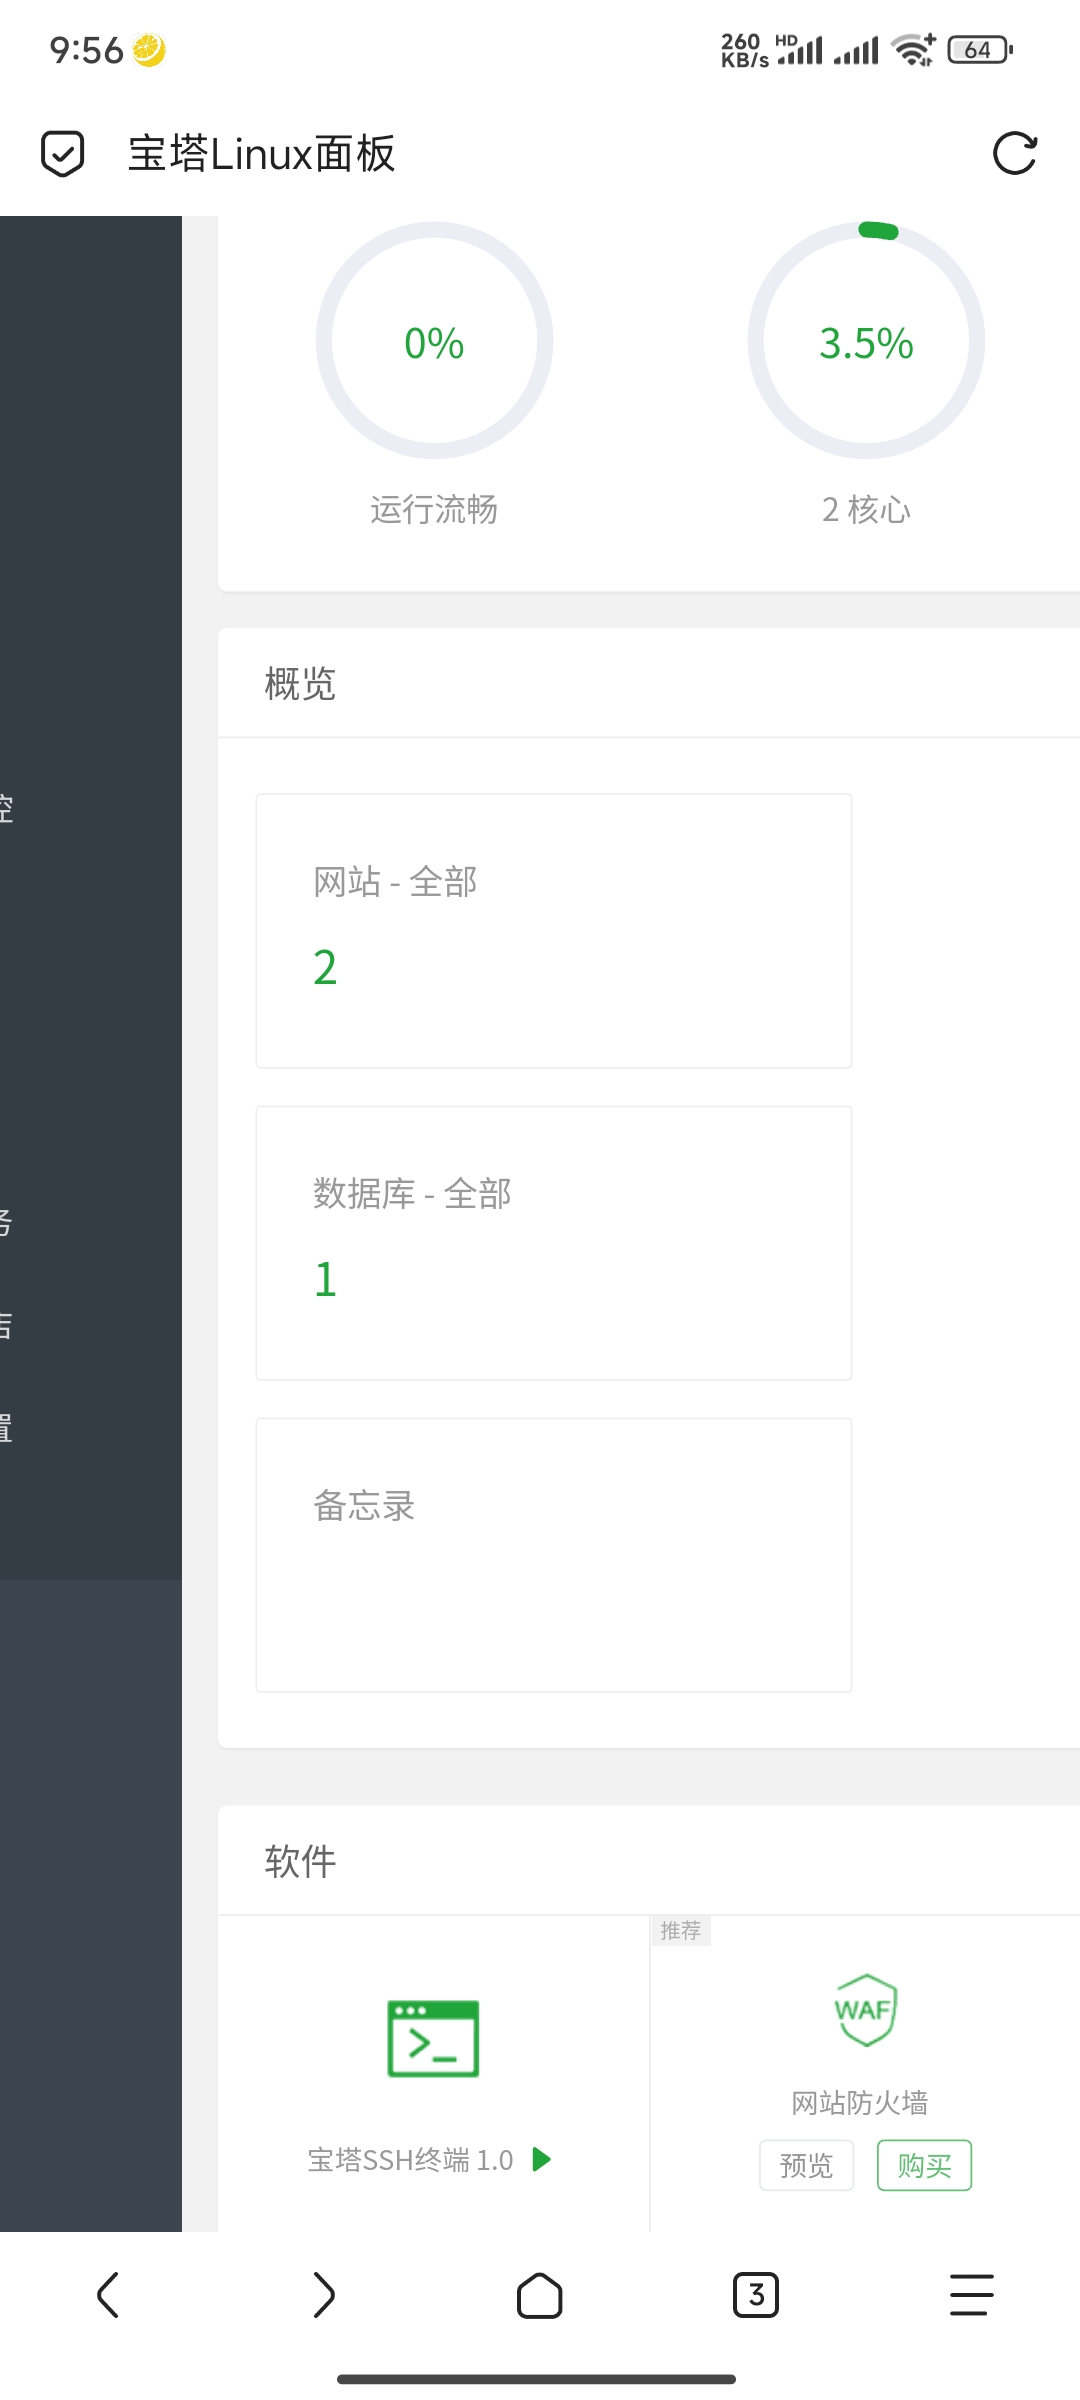Tap the site security shield icon
1080x2400 pixels.
[62, 154]
